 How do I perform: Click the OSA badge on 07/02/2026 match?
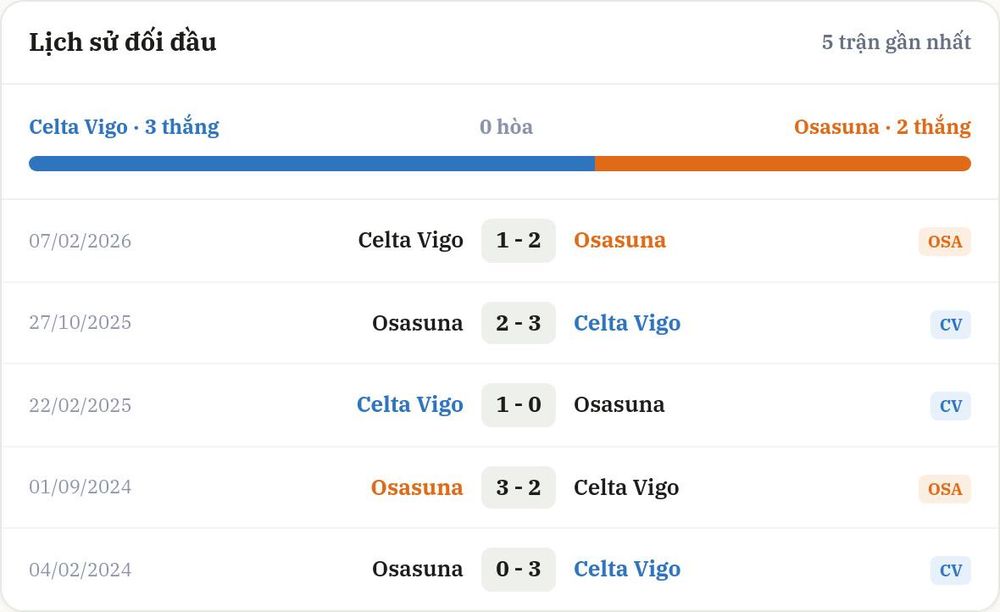click(x=945, y=242)
